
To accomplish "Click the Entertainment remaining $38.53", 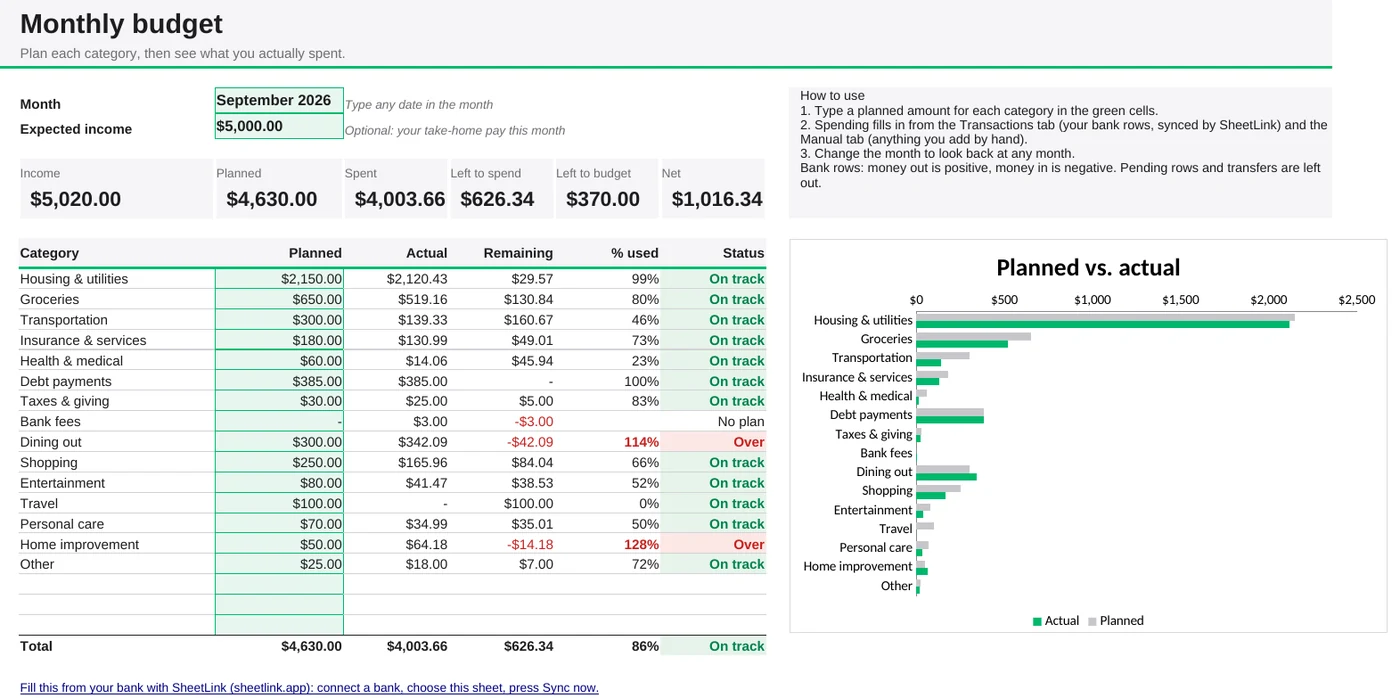I will (x=531, y=483).
